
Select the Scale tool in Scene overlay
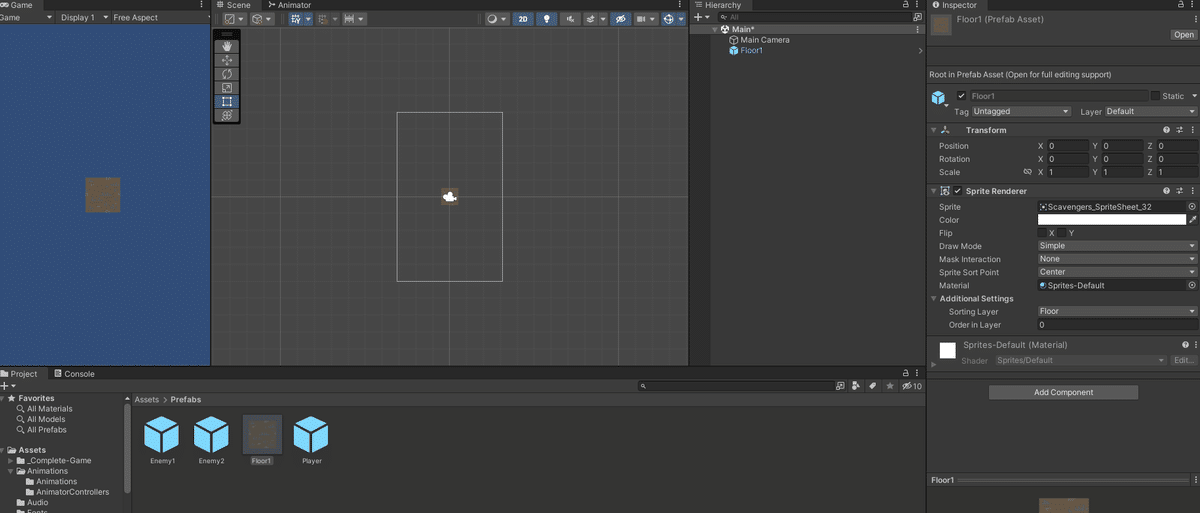(x=227, y=88)
